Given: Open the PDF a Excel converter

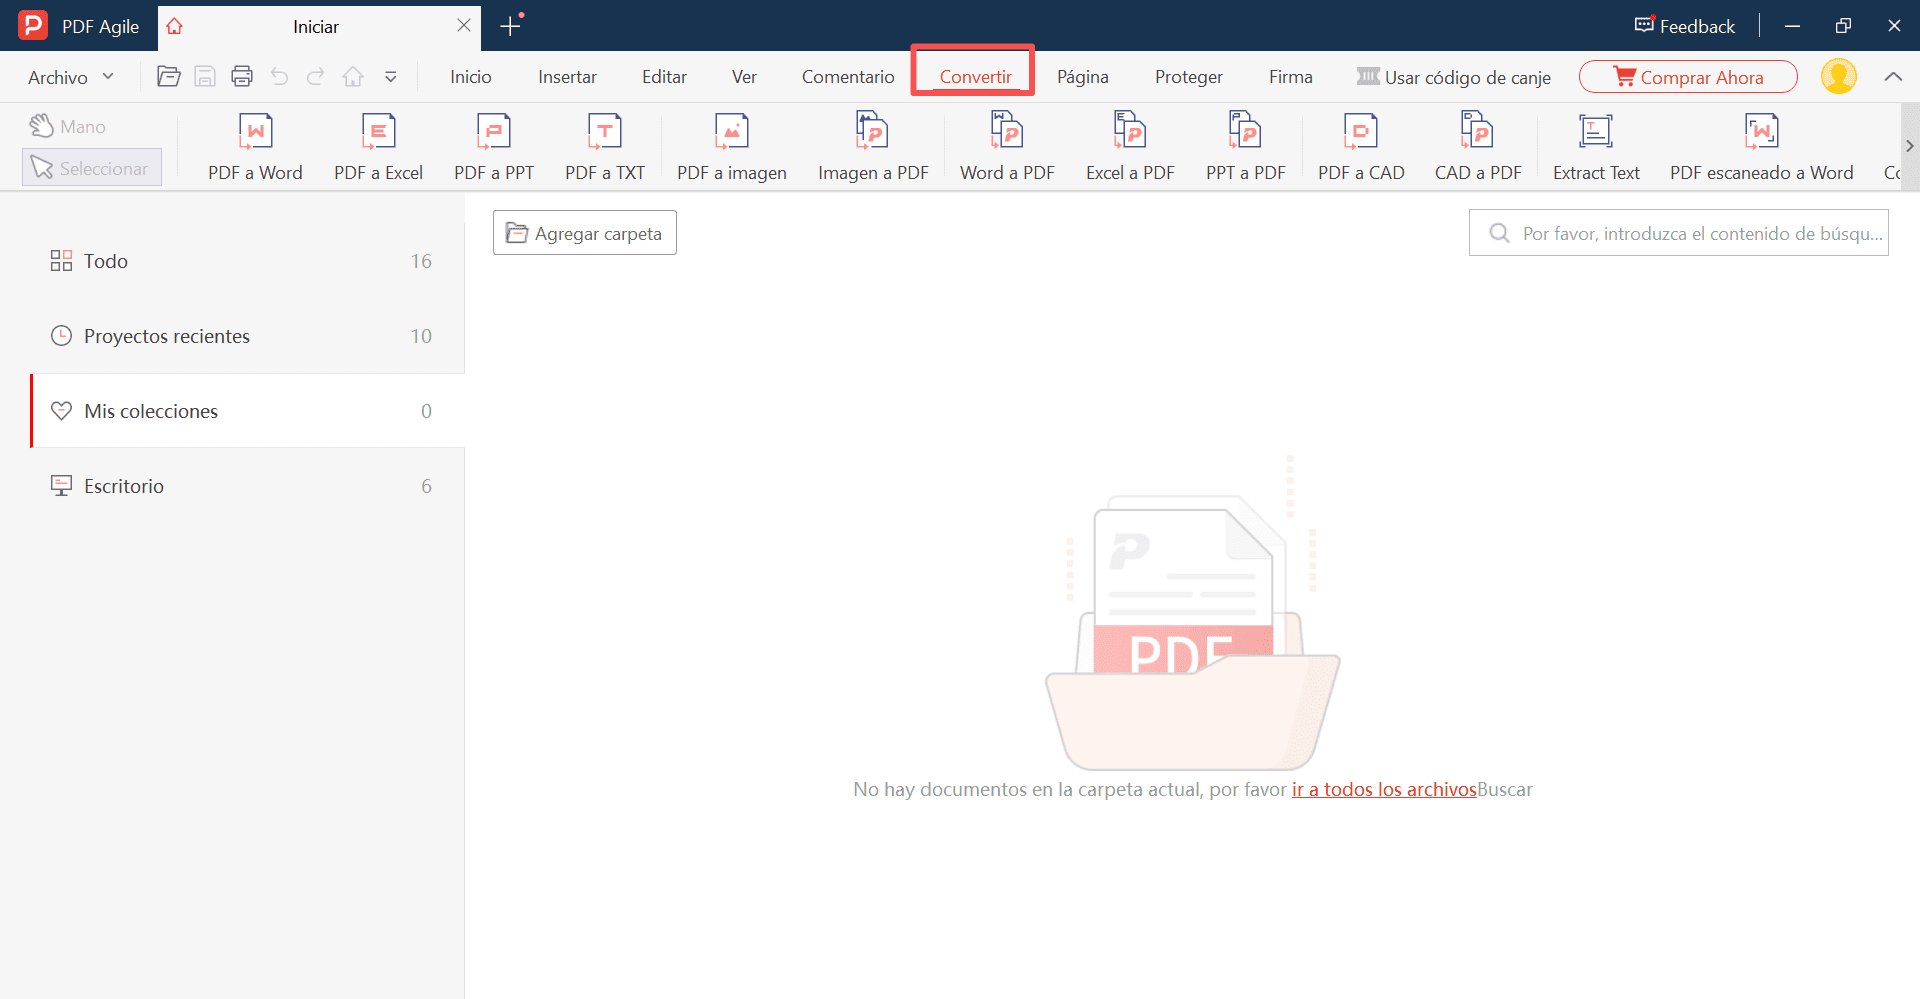Looking at the screenshot, I should coord(378,146).
